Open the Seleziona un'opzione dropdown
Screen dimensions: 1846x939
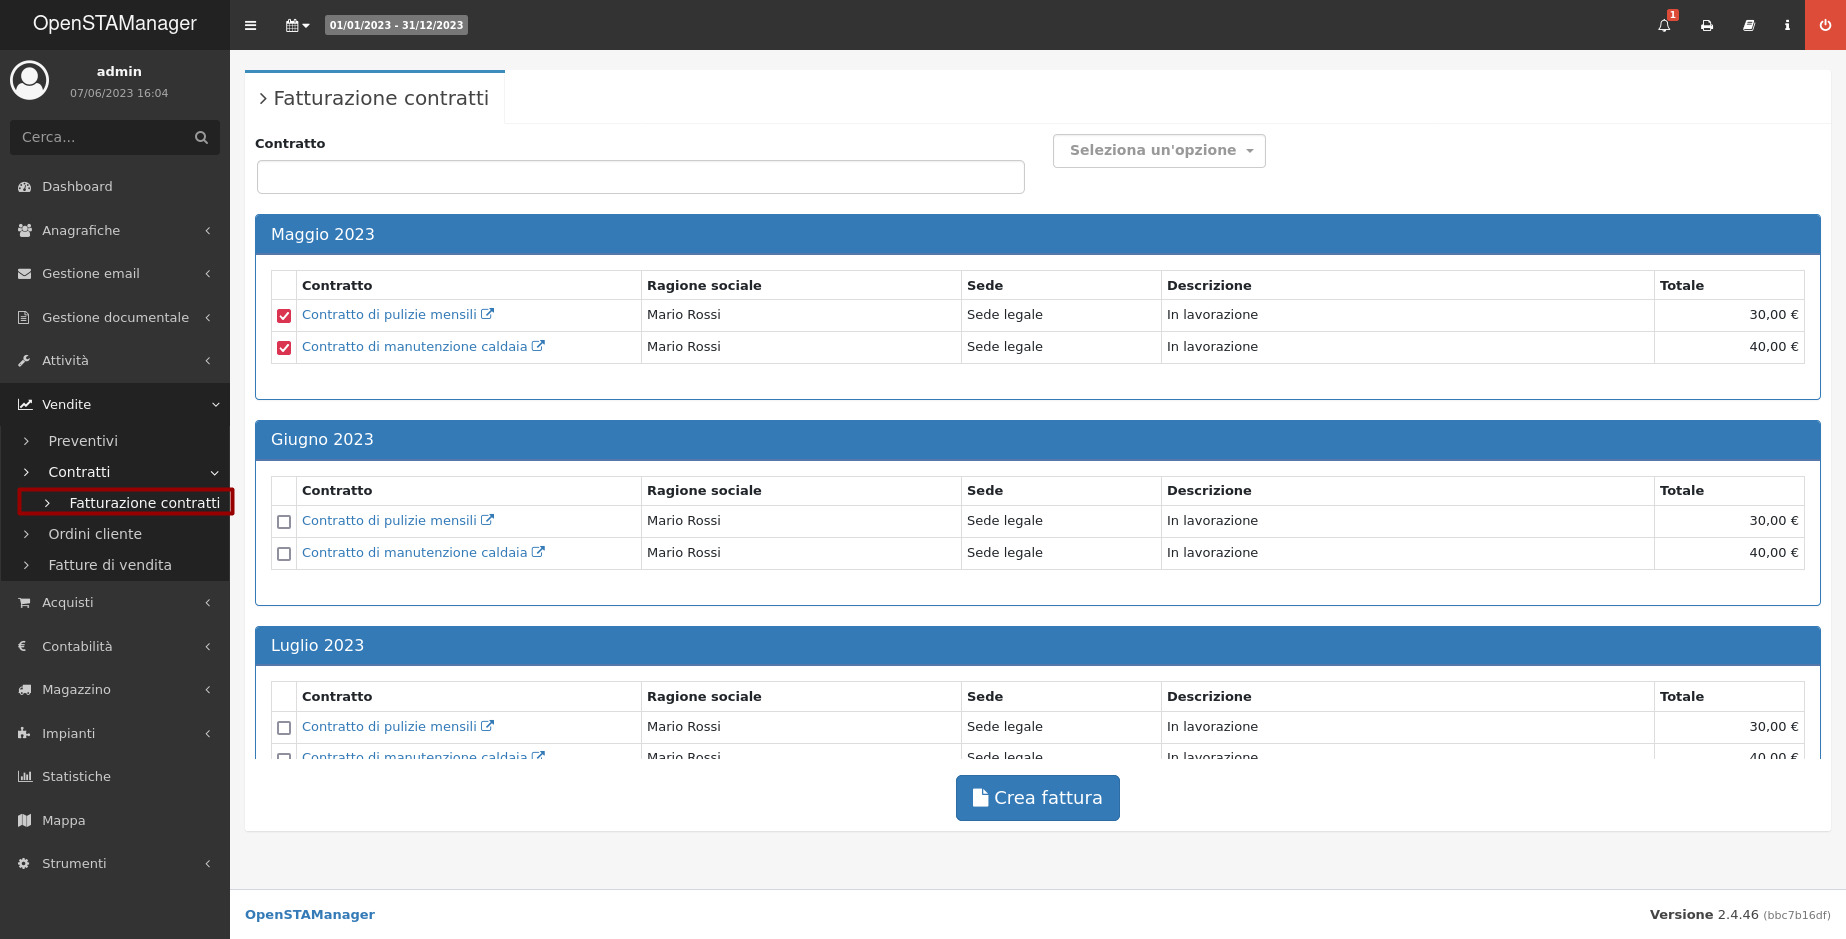click(1159, 151)
